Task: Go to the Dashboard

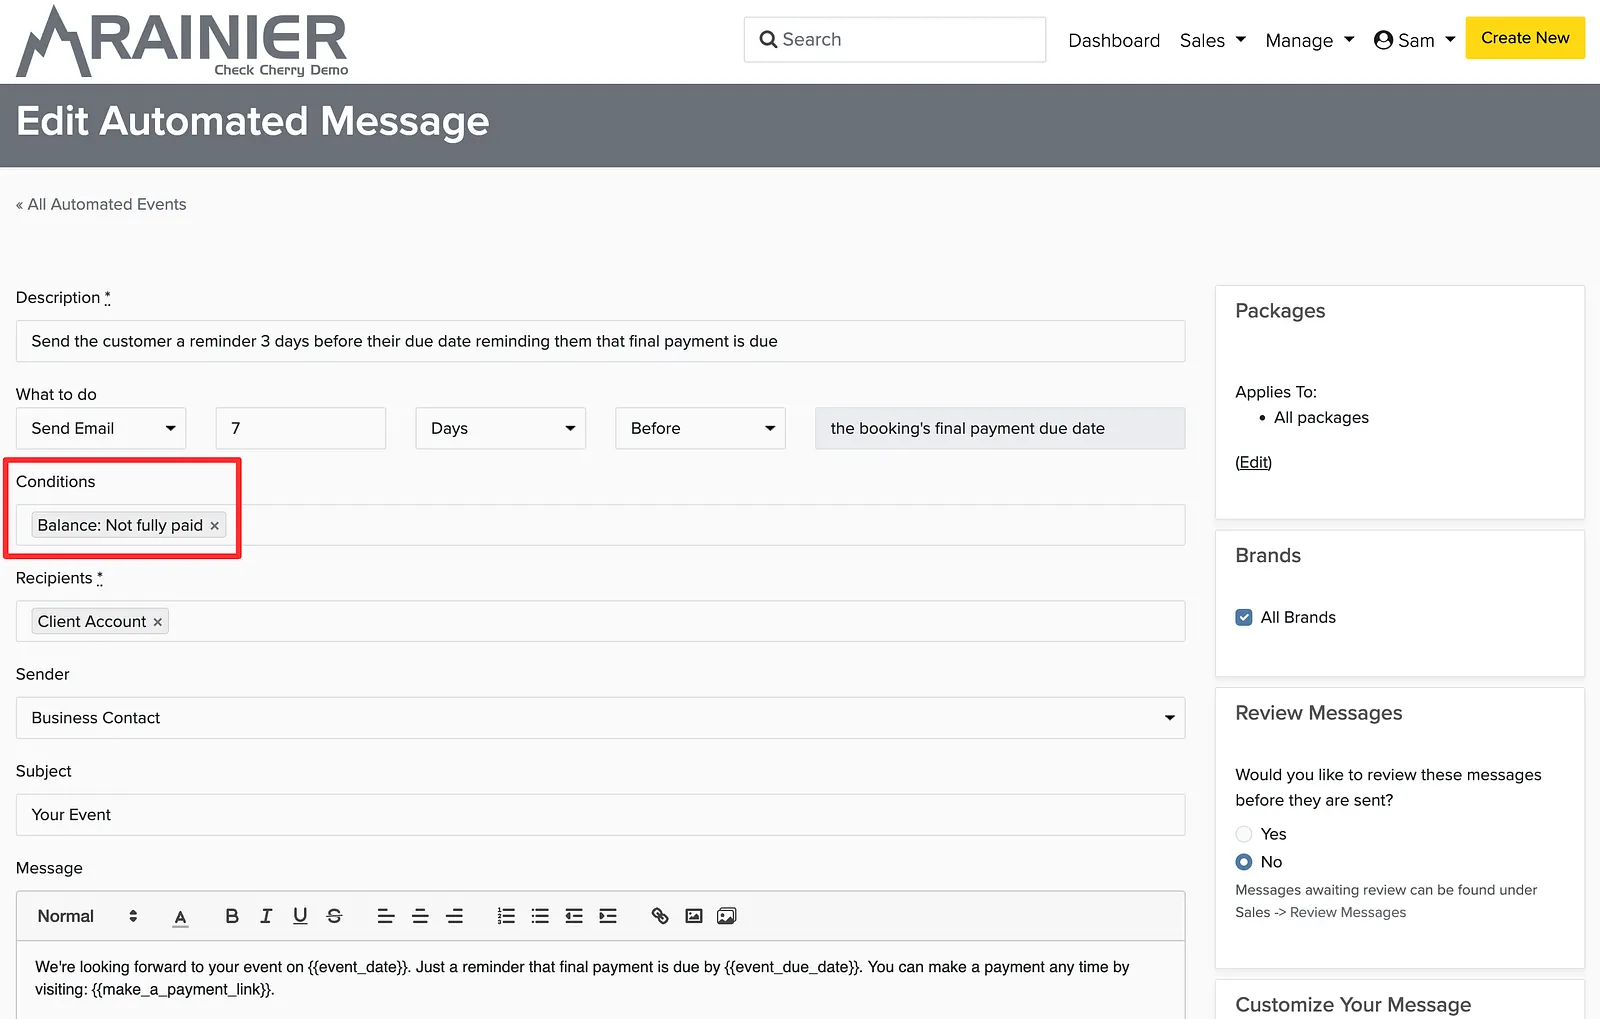Action: coord(1114,40)
